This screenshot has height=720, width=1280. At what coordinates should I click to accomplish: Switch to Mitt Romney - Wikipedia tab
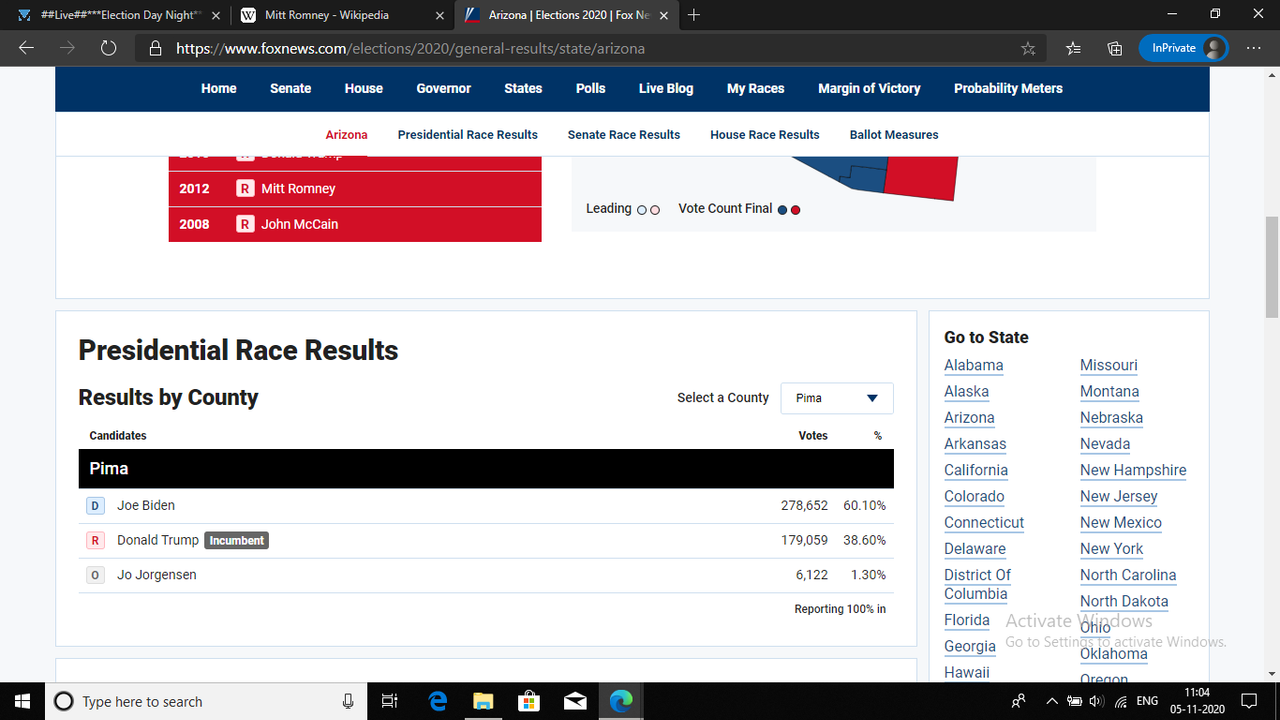point(342,15)
